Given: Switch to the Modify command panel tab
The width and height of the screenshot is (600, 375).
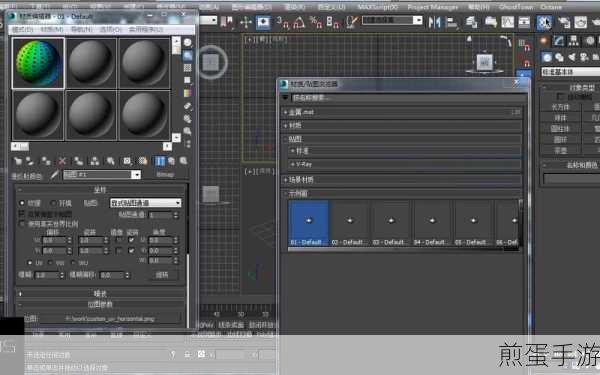Looking at the screenshot, I should (559, 41).
